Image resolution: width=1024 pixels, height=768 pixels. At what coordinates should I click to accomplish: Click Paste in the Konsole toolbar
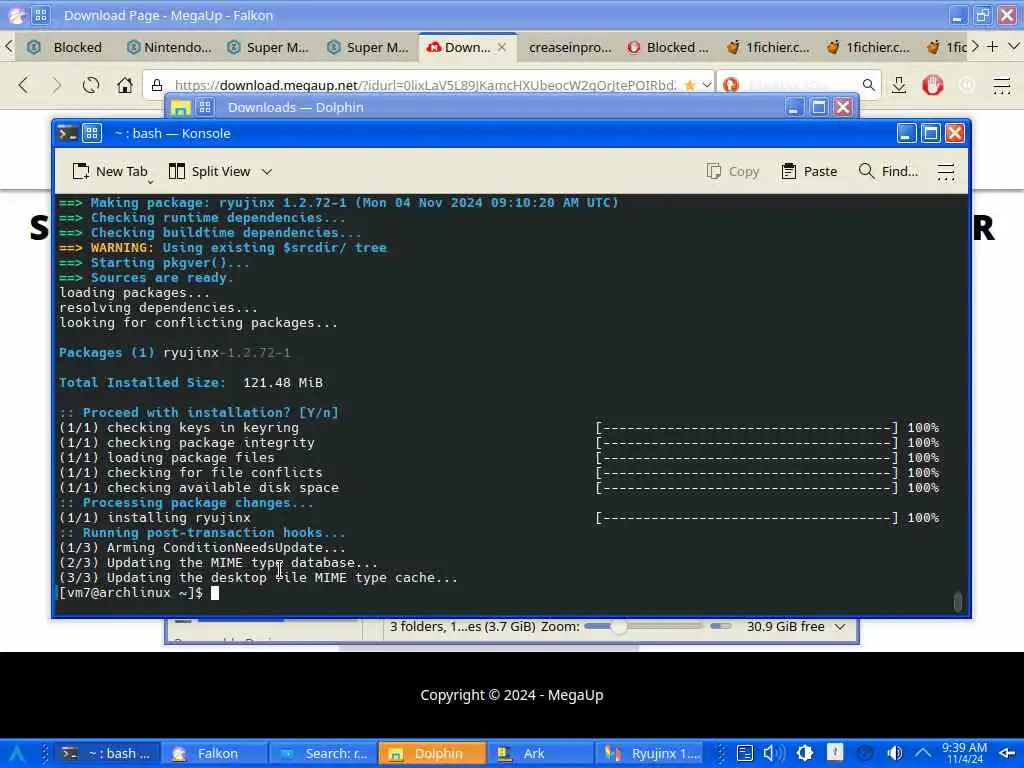click(x=809, y=171)
